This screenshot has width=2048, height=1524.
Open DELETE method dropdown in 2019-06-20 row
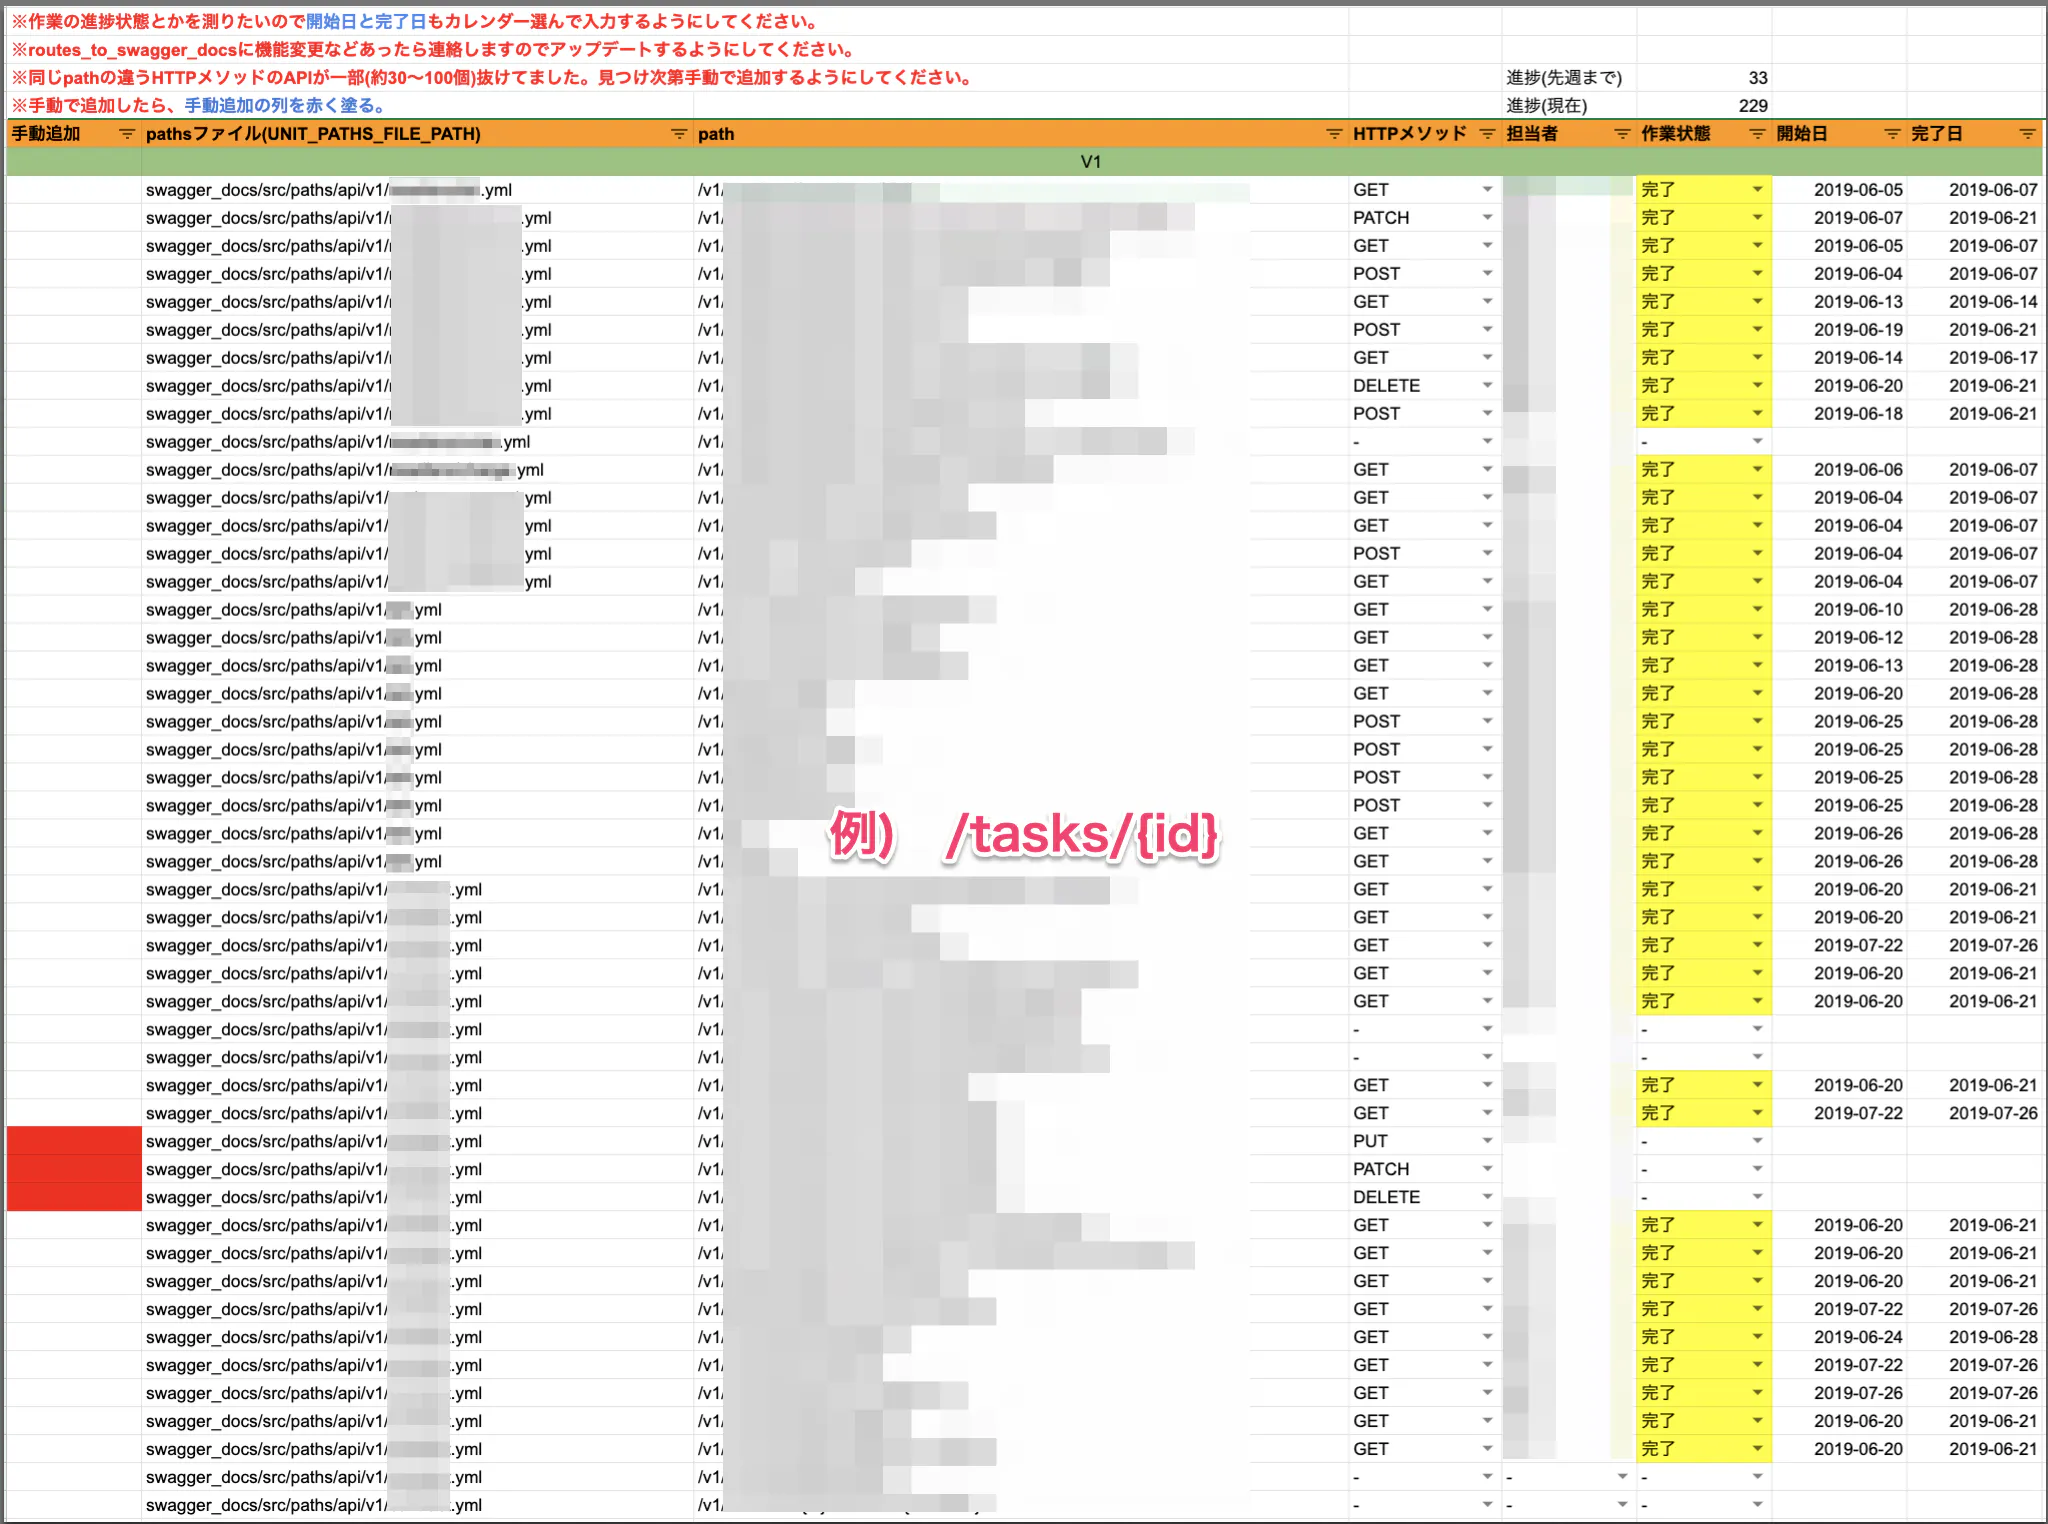pyautogui.click(x=1487, y=386)
